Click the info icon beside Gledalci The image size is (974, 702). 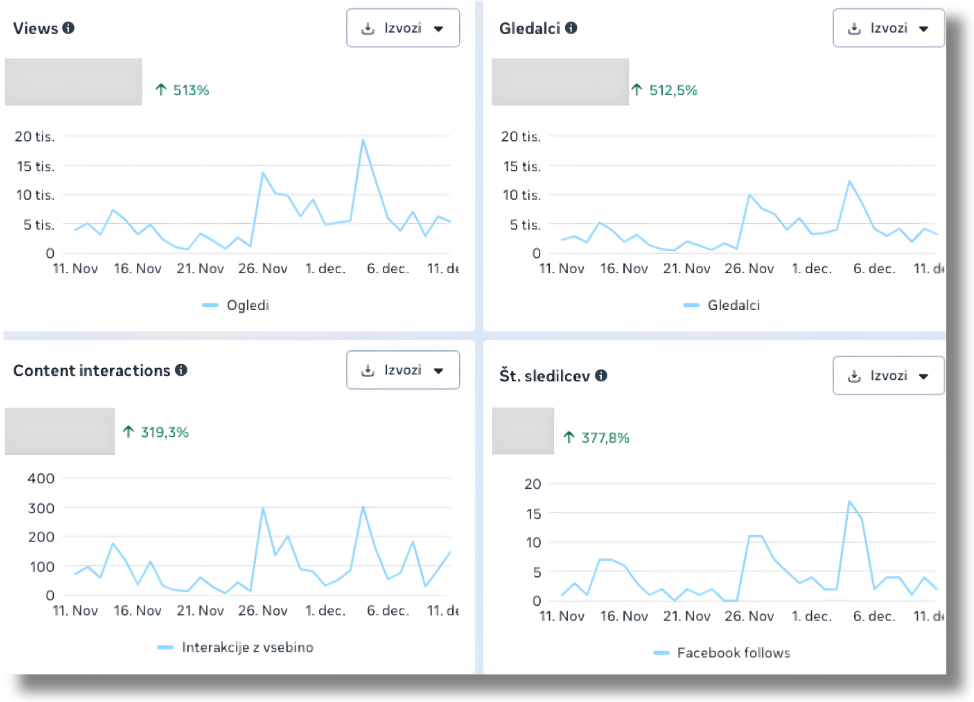pyautogui.click(x=571, y=28)
